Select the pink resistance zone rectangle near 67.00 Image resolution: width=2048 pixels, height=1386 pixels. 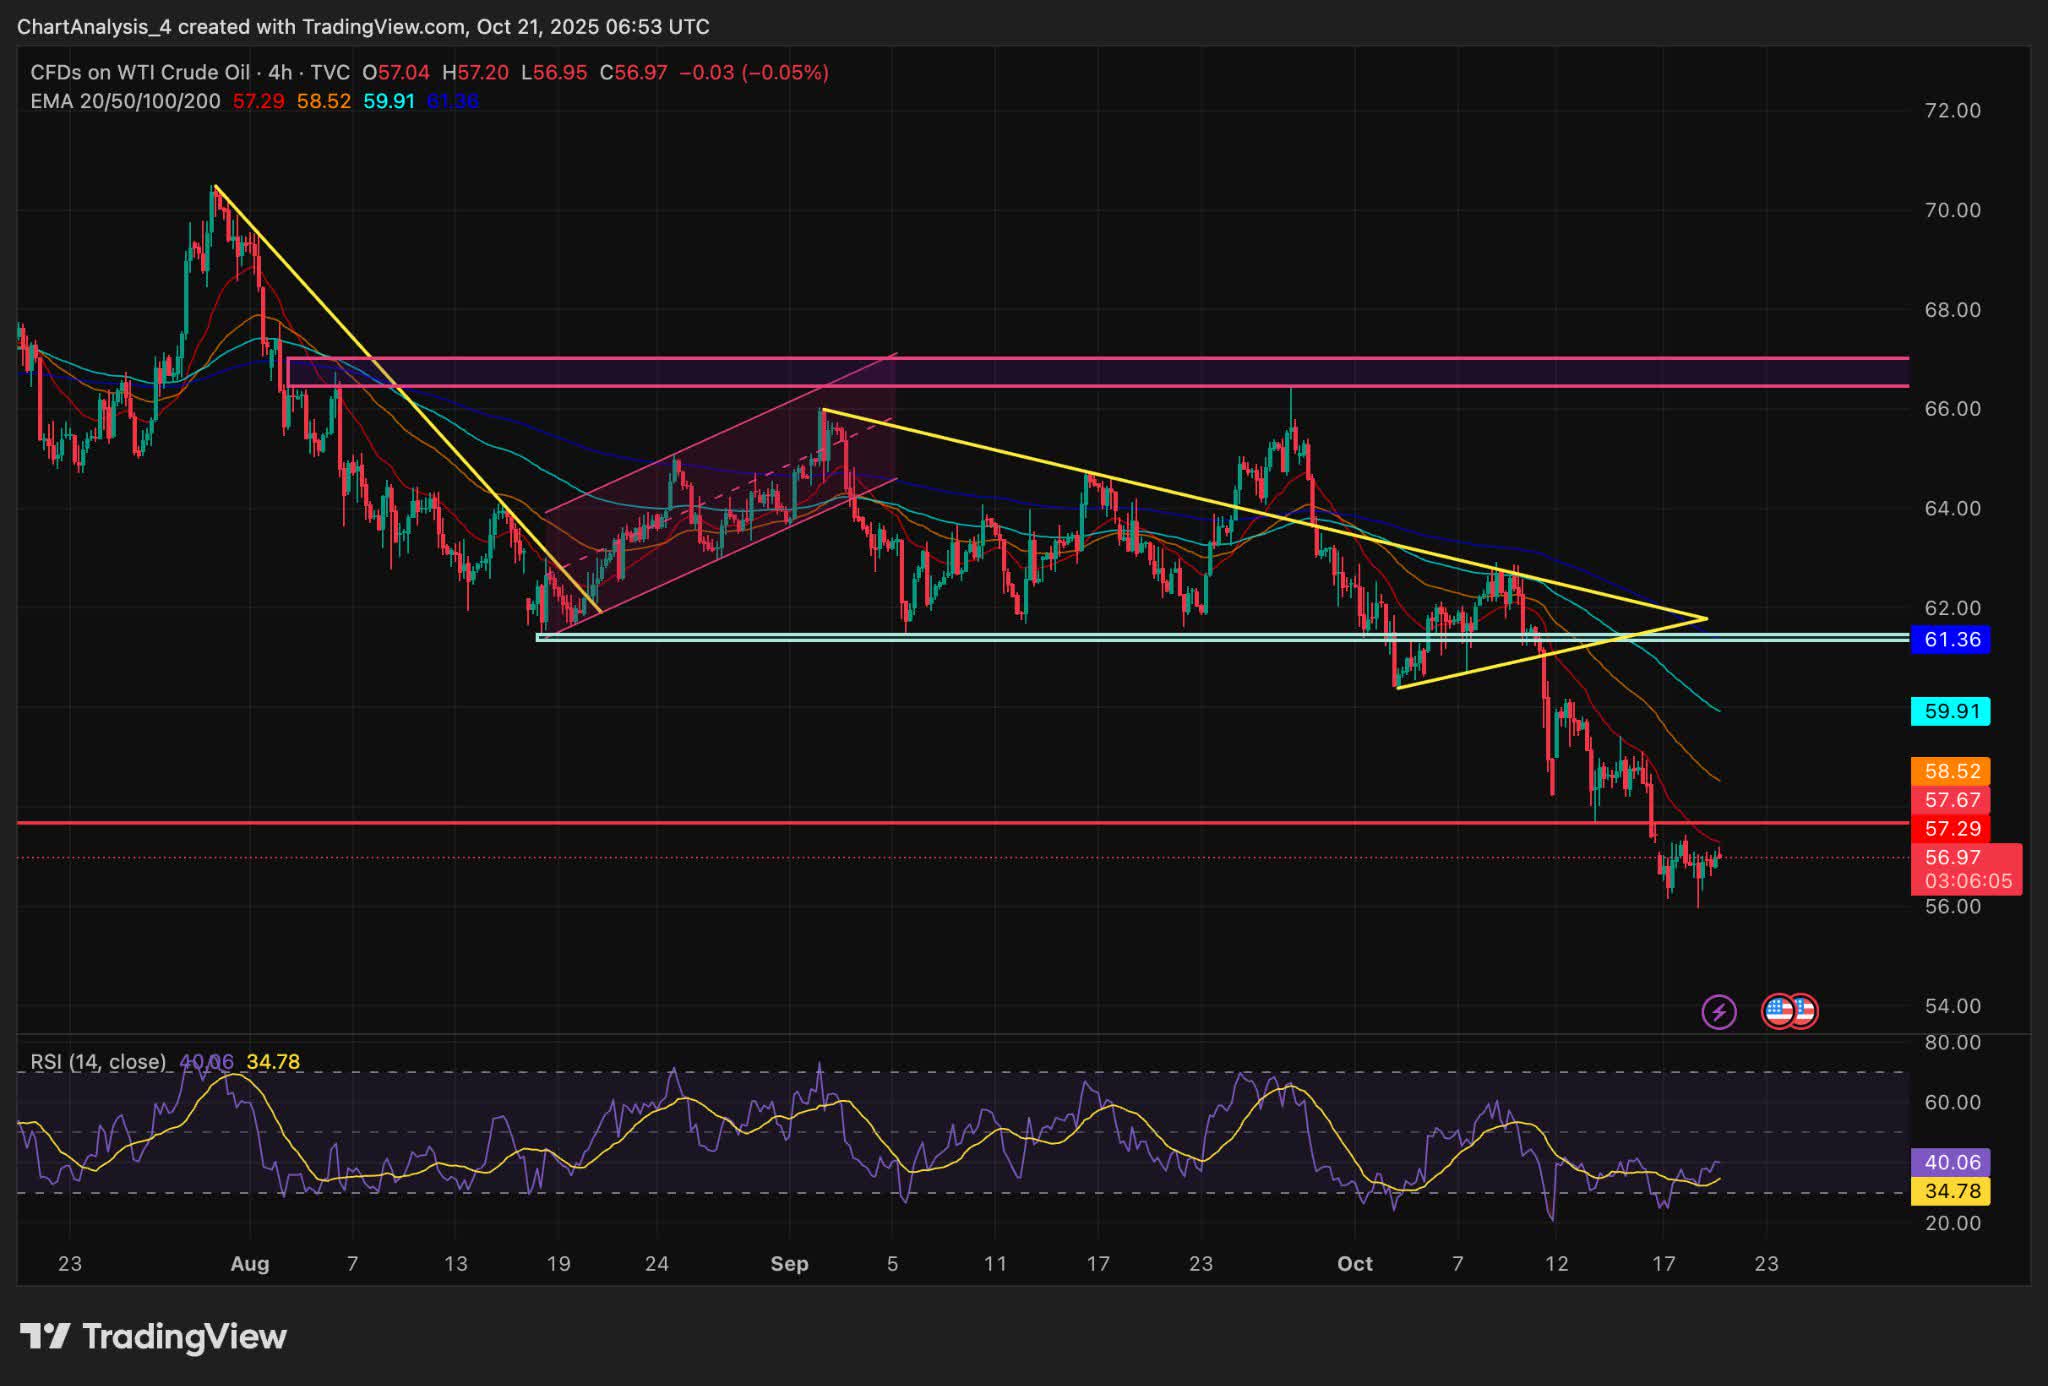(1097, 372)
